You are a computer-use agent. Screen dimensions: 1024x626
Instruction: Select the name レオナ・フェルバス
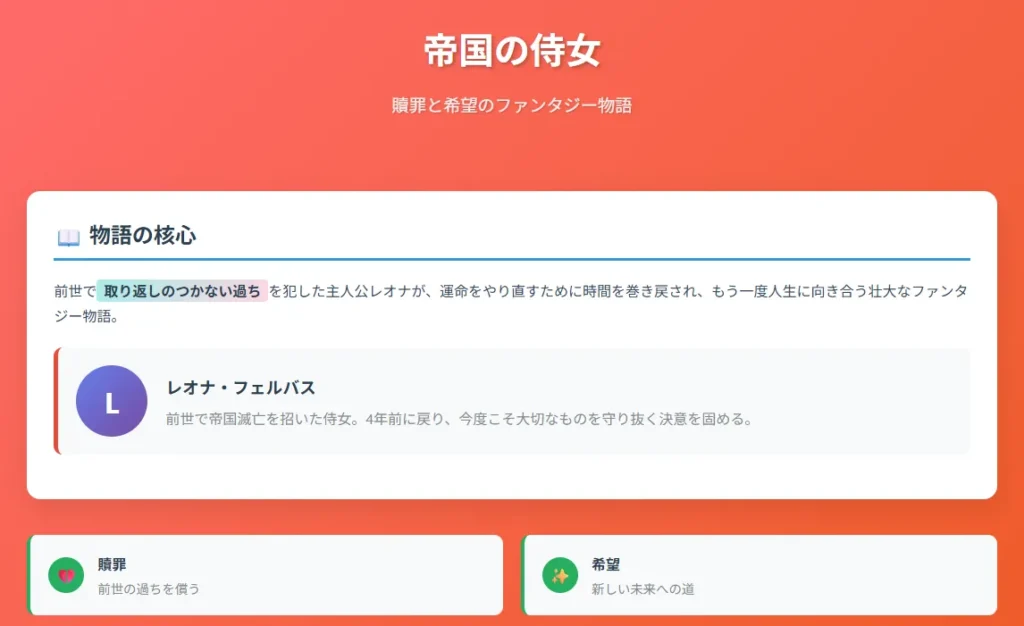pyautogui.click(x=241, y=388)
